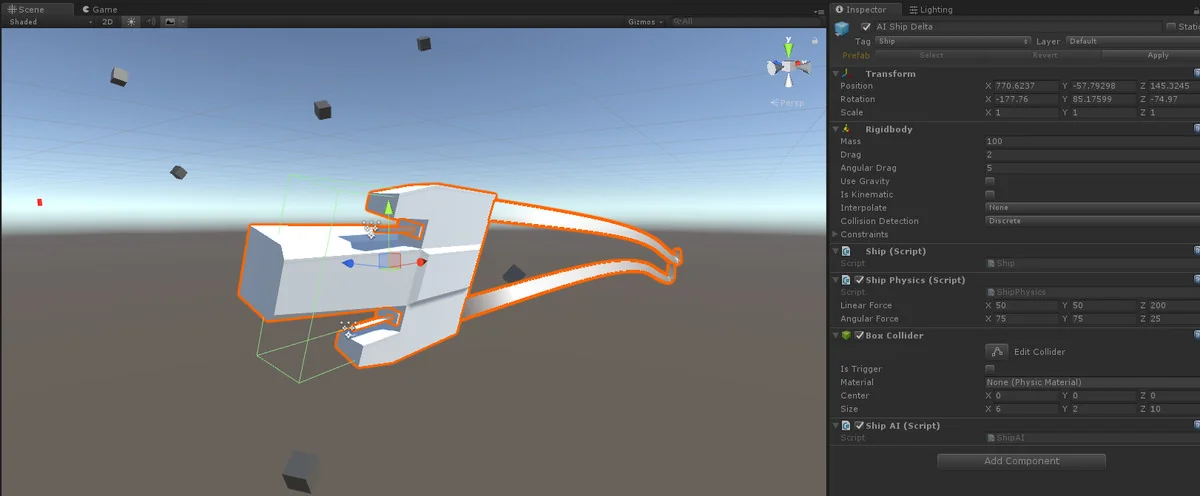Click the AI Ship Delta object cube icon
1200x496 pixels.
point(843,27)
